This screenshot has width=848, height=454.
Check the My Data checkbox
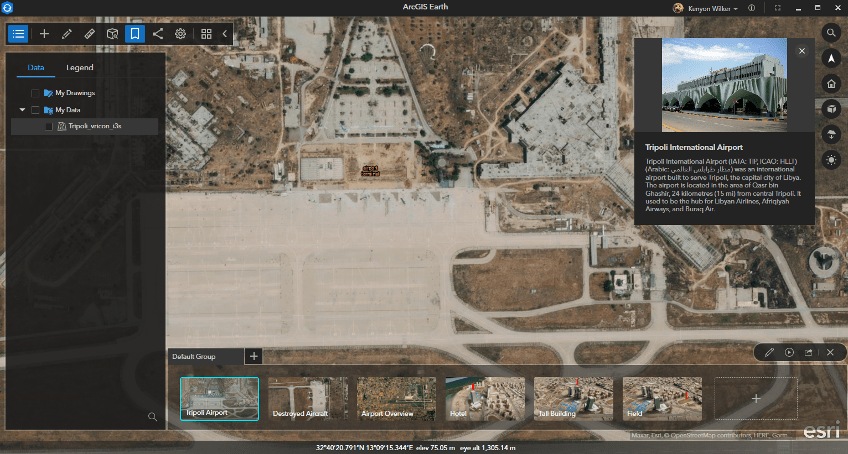point(35,110)
